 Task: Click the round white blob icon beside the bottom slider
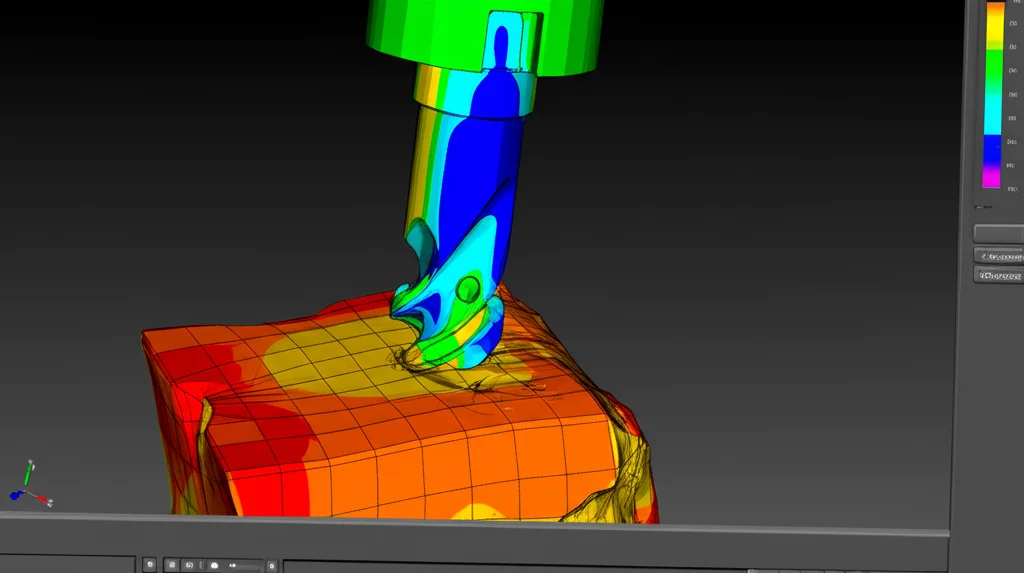(x=214, y=566)
